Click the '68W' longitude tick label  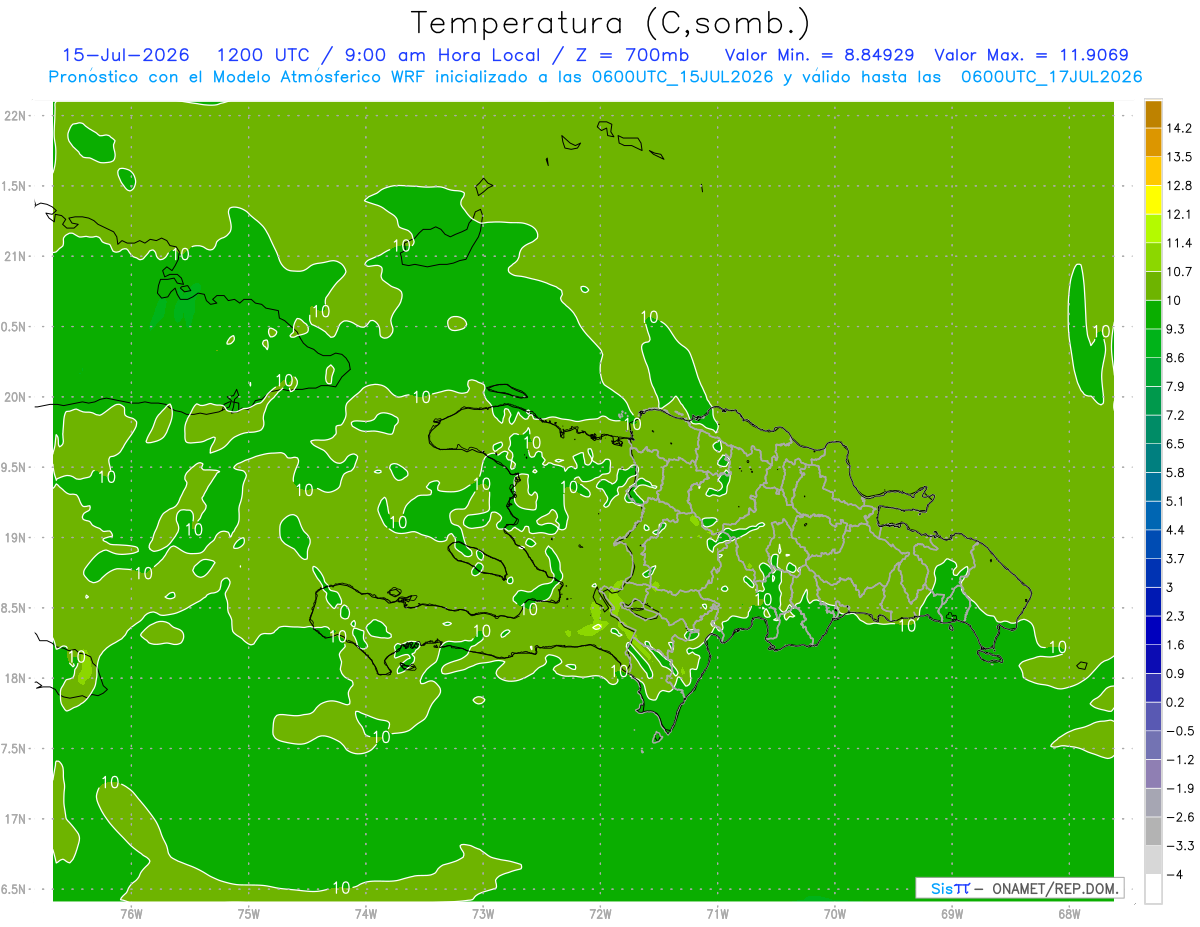(x=1069, y=913)
